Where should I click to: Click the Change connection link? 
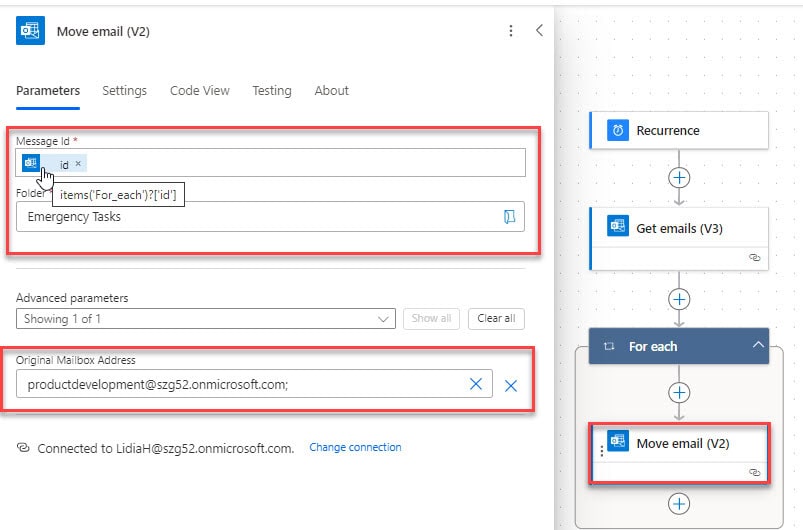coord(355,448)
